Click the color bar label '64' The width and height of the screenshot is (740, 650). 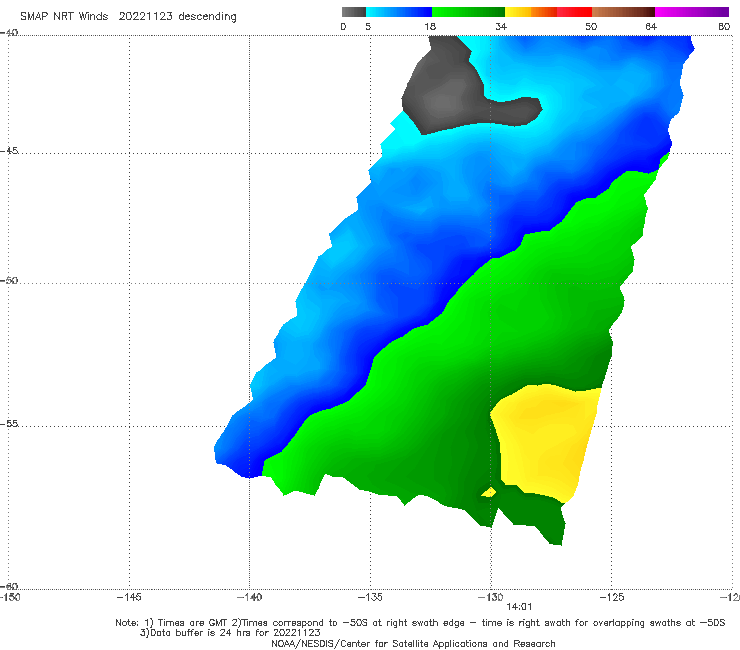(651, 27)
